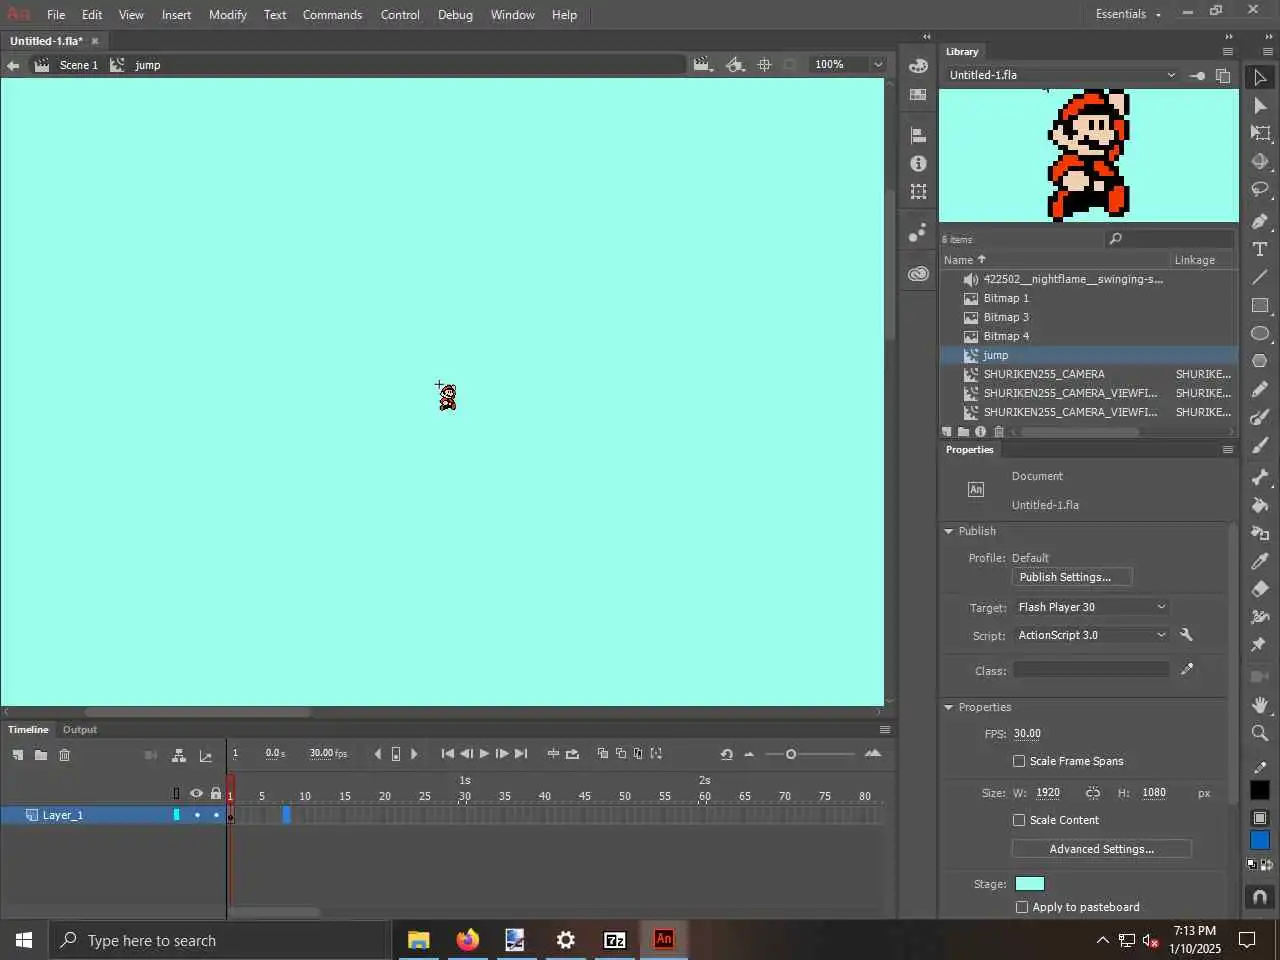Select the Hand tool
The height and width of the screenshot is (960, 1280).
[x=1260, y=705]
